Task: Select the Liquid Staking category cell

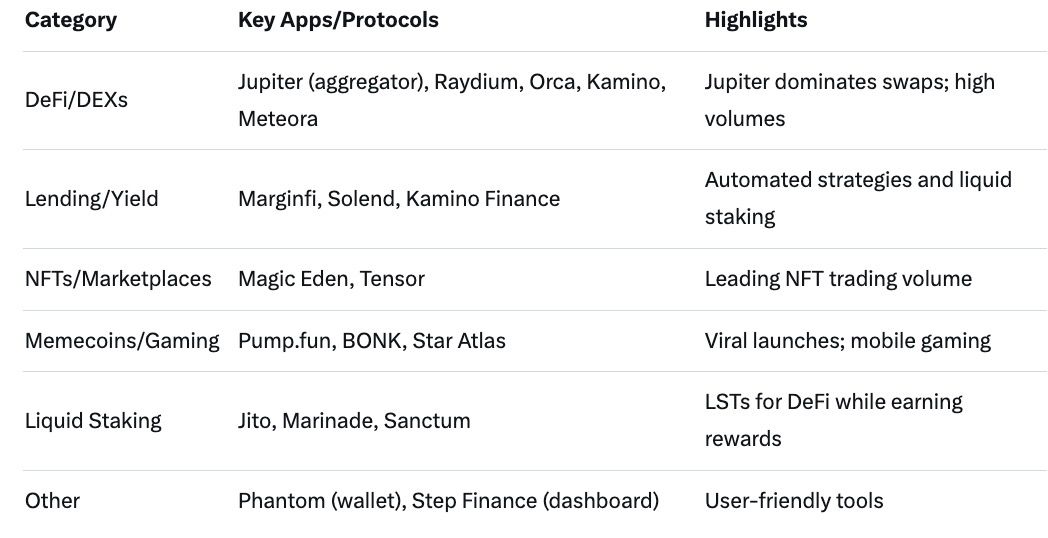Action: click(x=93, y=420)
